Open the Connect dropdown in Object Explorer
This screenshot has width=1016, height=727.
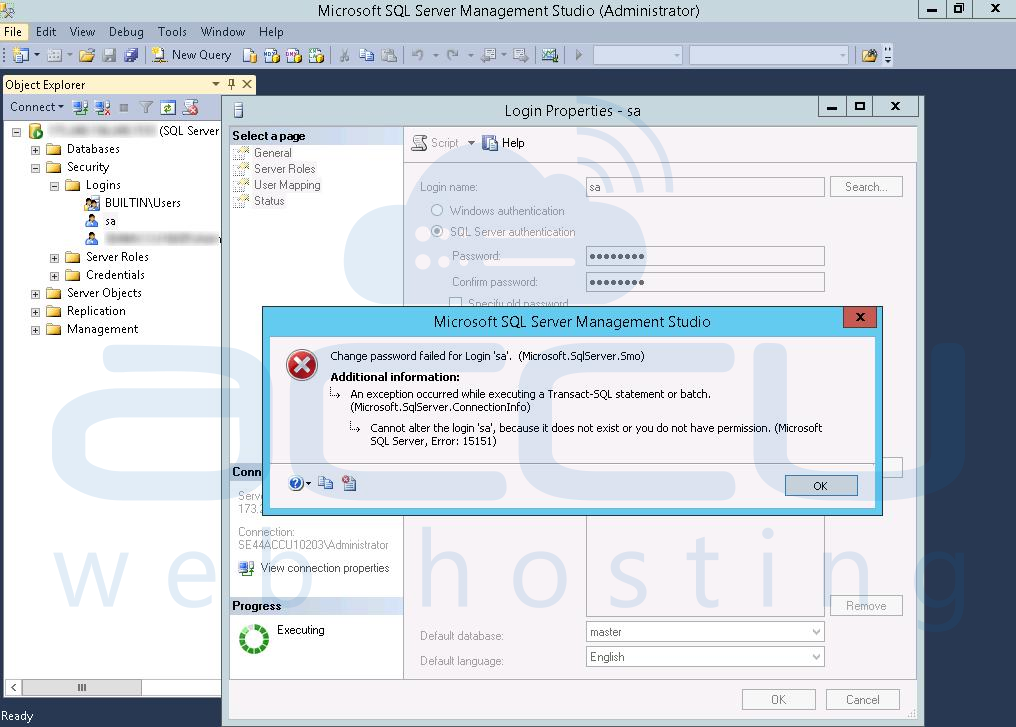click(36, 107)
